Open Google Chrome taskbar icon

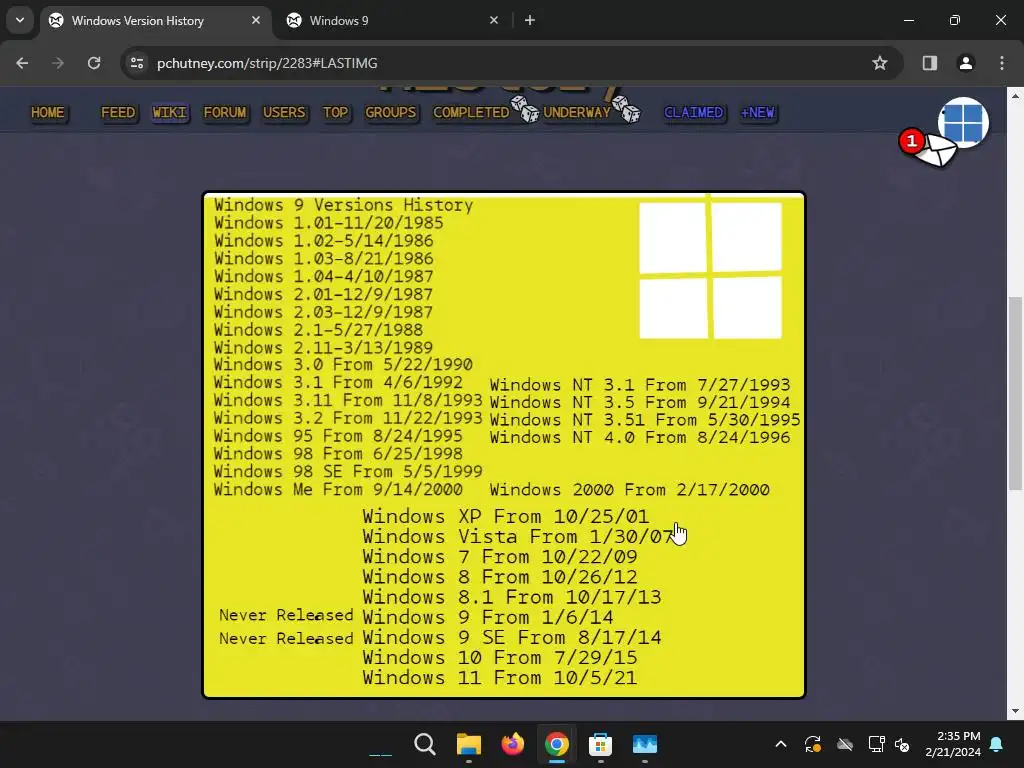[x=556, y=744]
